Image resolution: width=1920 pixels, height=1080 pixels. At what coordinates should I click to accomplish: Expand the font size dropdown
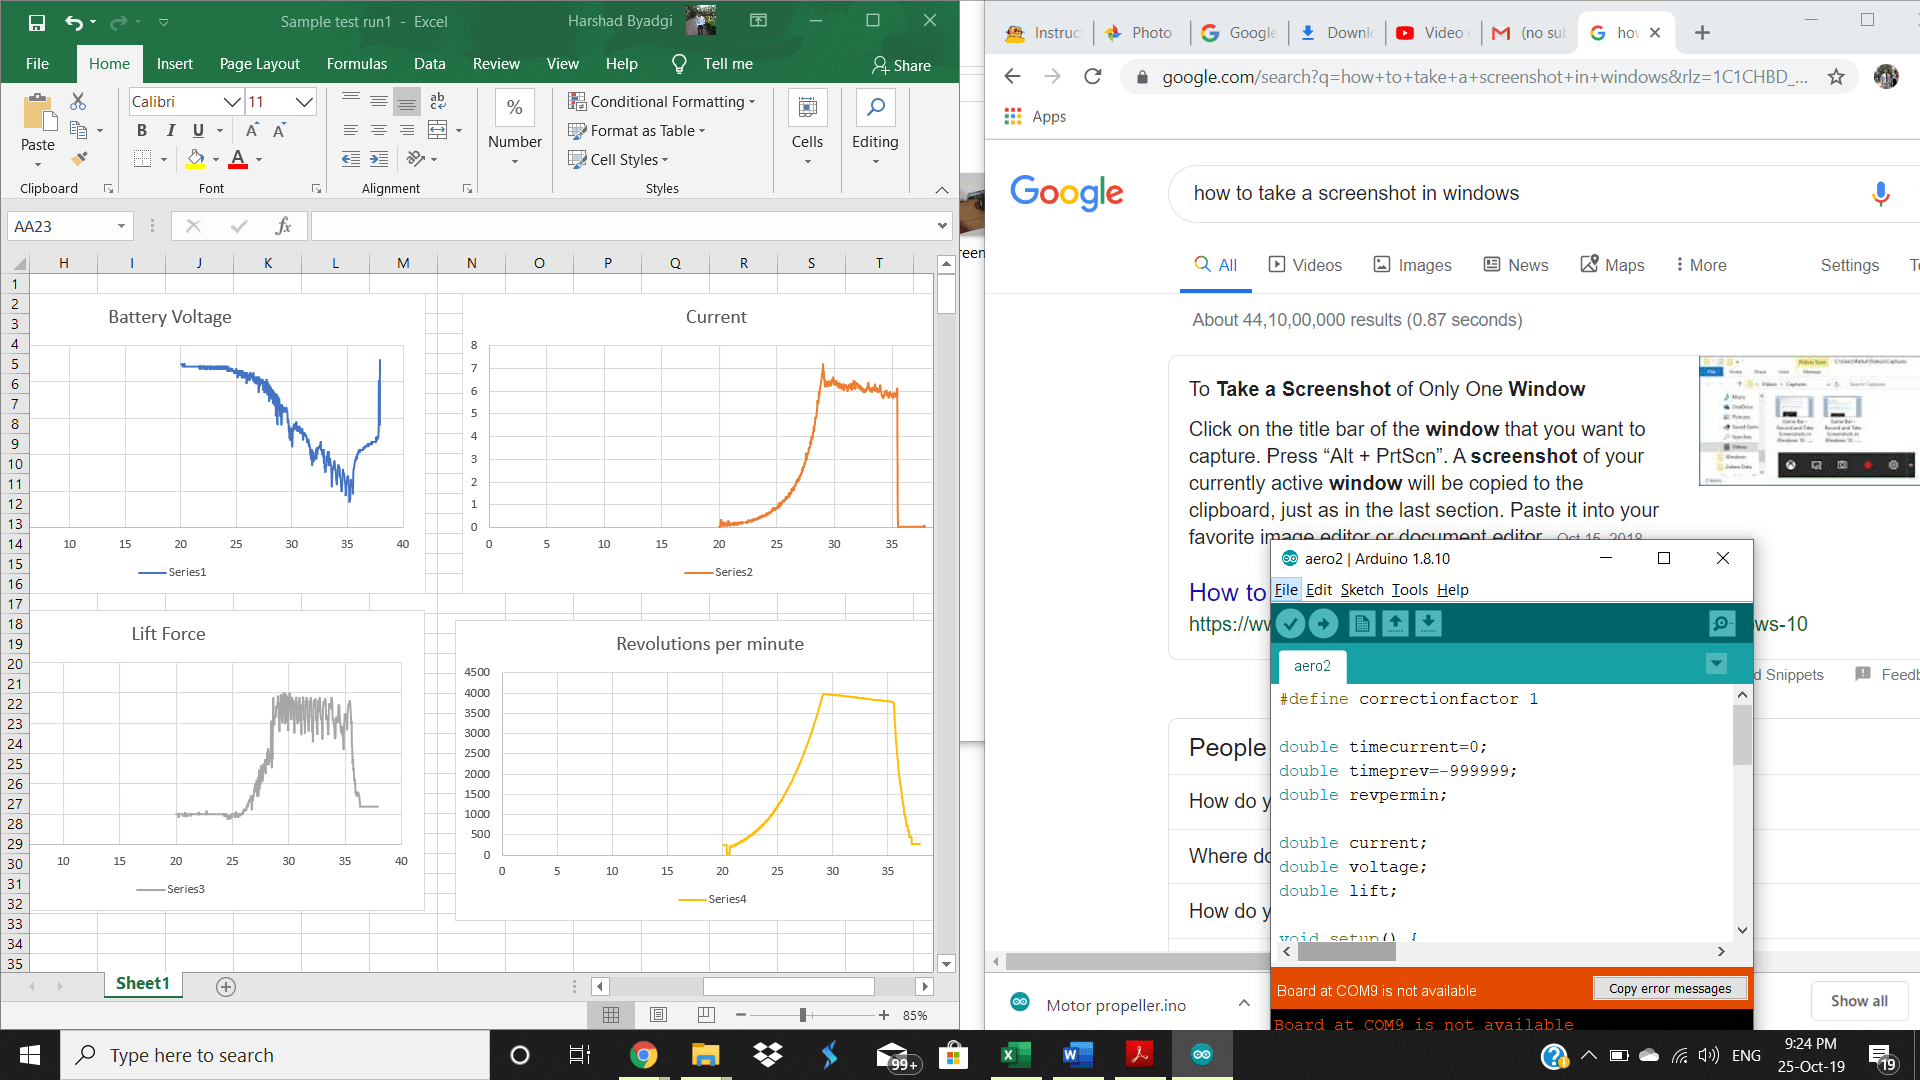(x=304, y=102)
